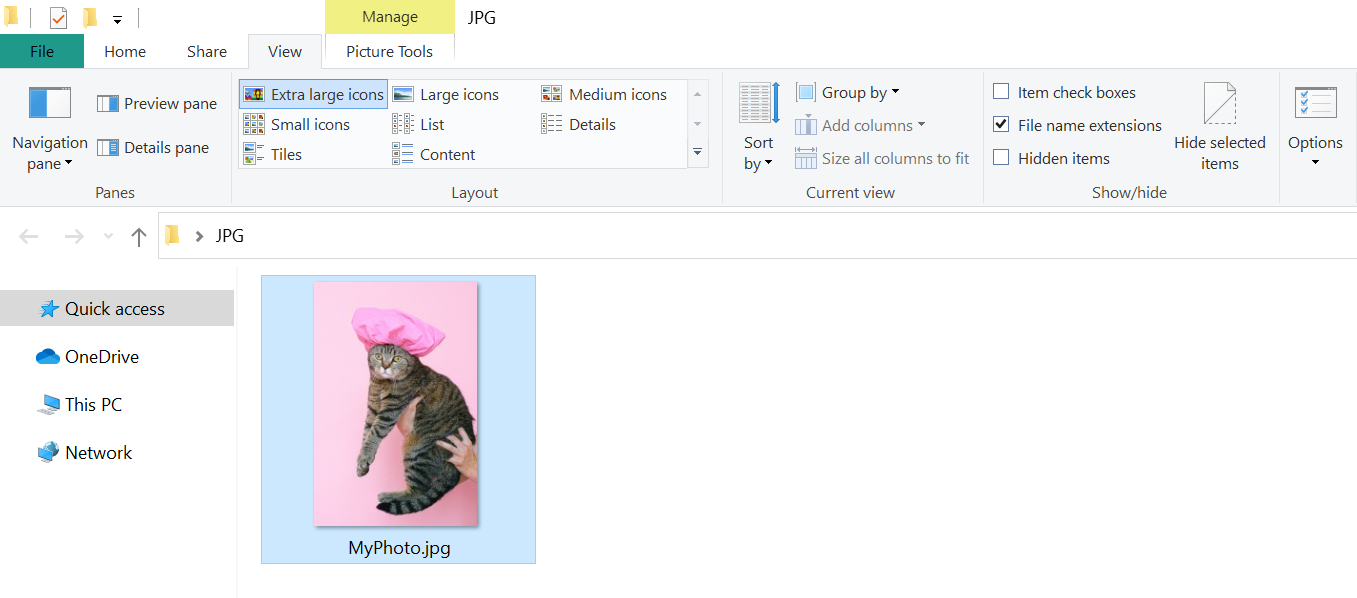
Task: Select the Large icons layout
Action: click(449, 93)
